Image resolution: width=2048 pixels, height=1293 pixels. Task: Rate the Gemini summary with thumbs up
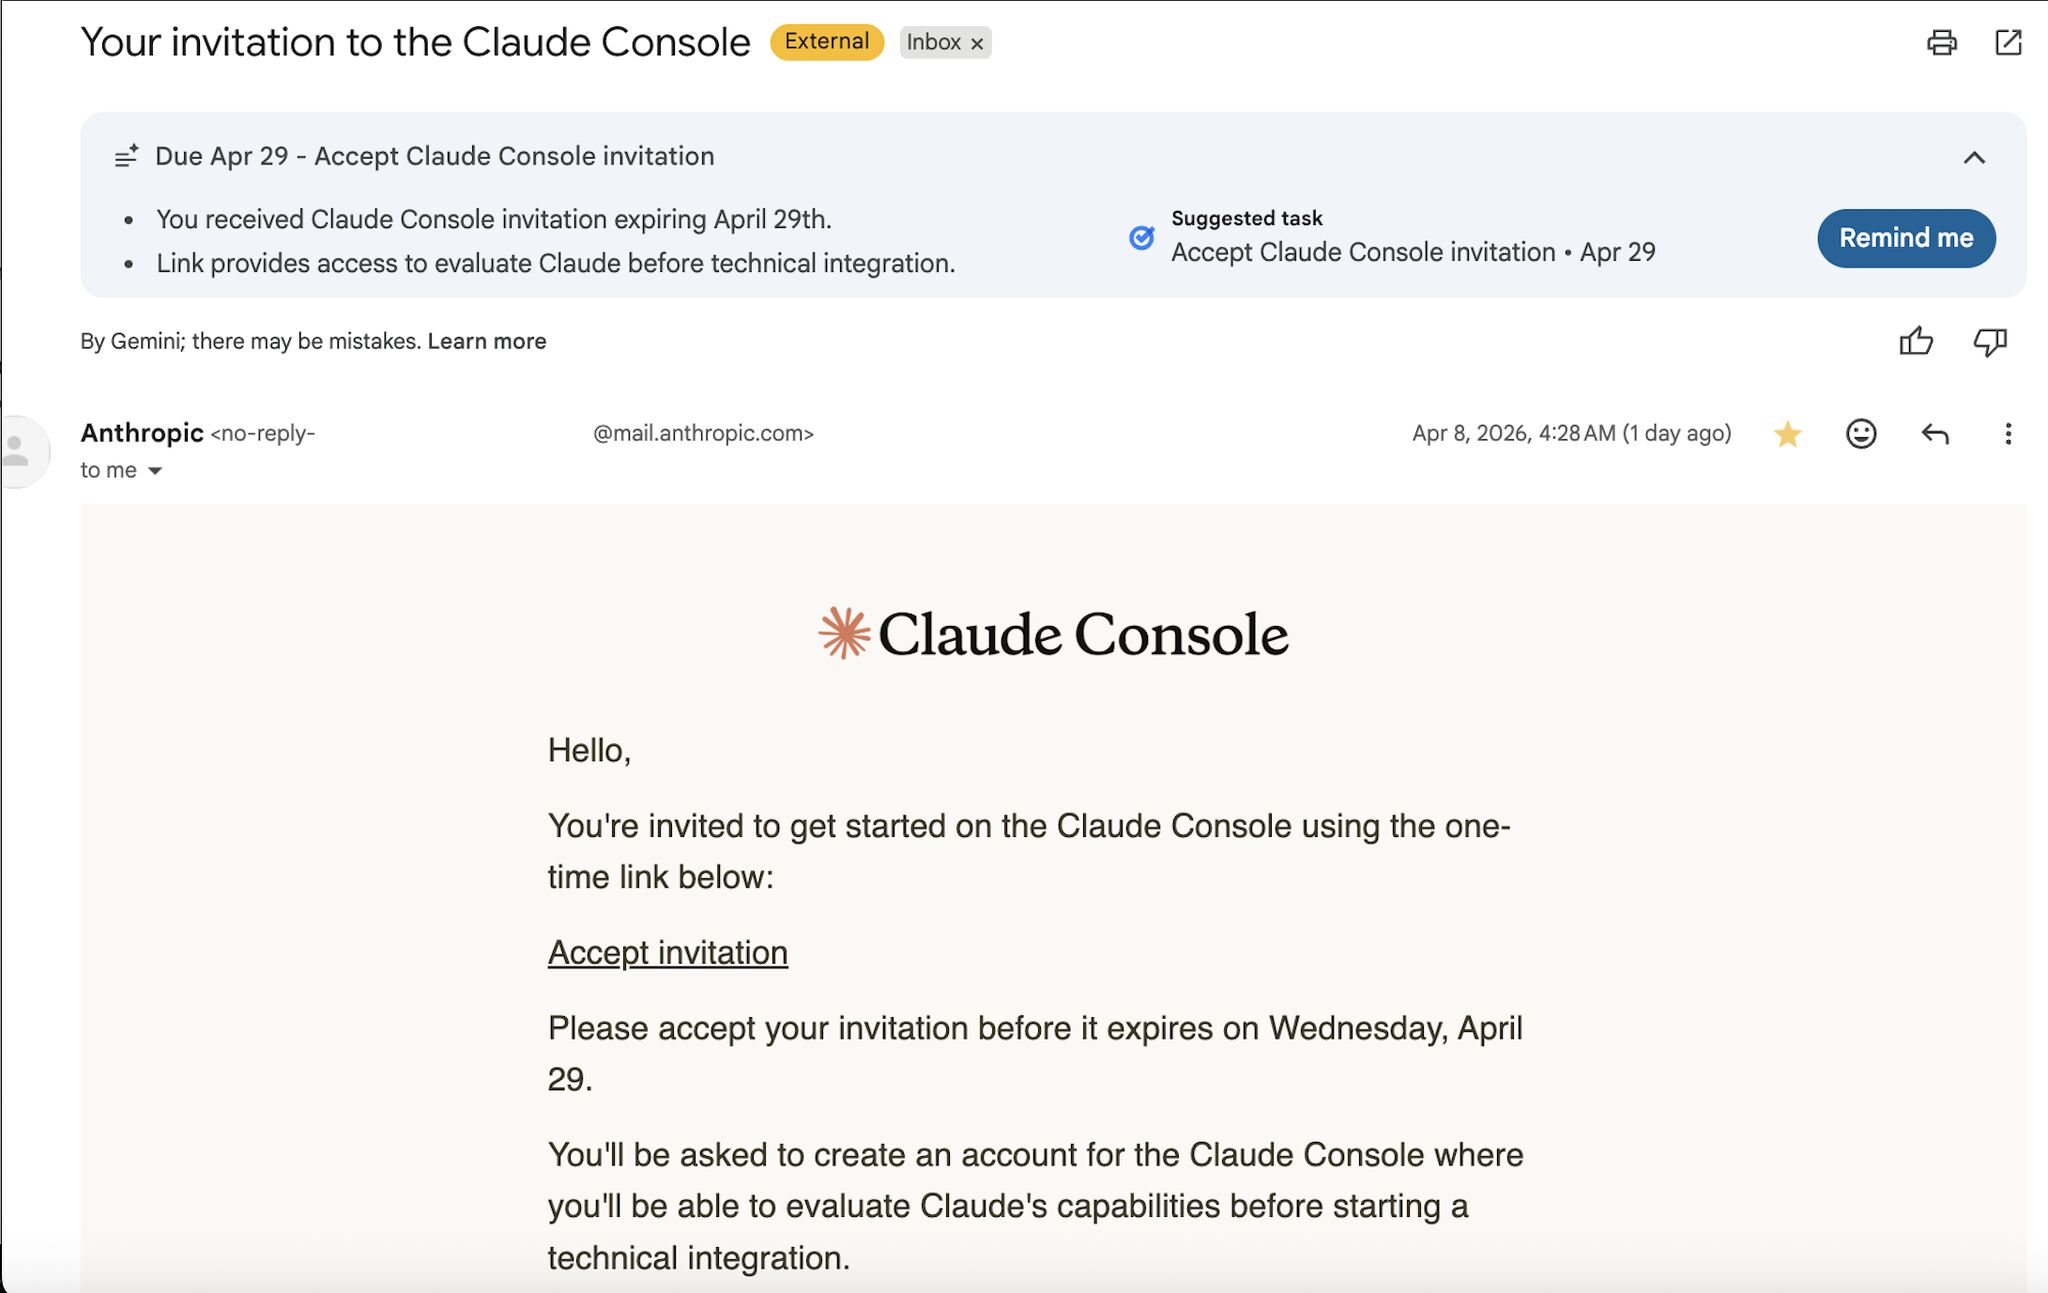coord(1917,341)
